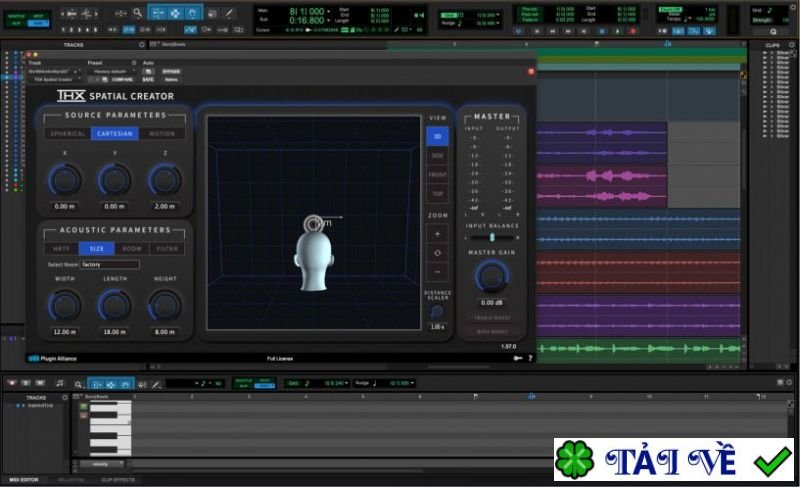Select the Scrubber speaker tool
Image resolution: width=800 pixels, height=487 pixels.
tap(212, 13)
